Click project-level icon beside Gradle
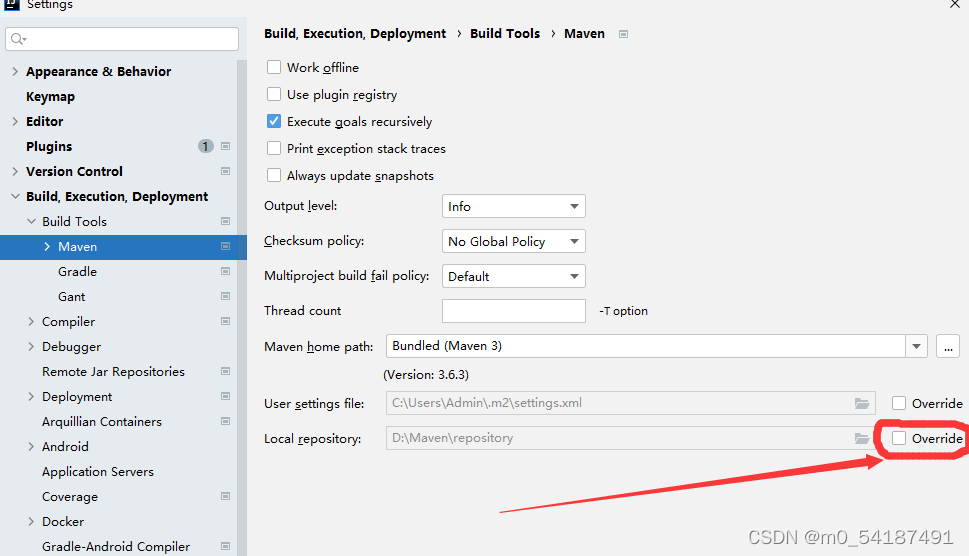The width and height of the screenshot is (969, 556). 226,271
